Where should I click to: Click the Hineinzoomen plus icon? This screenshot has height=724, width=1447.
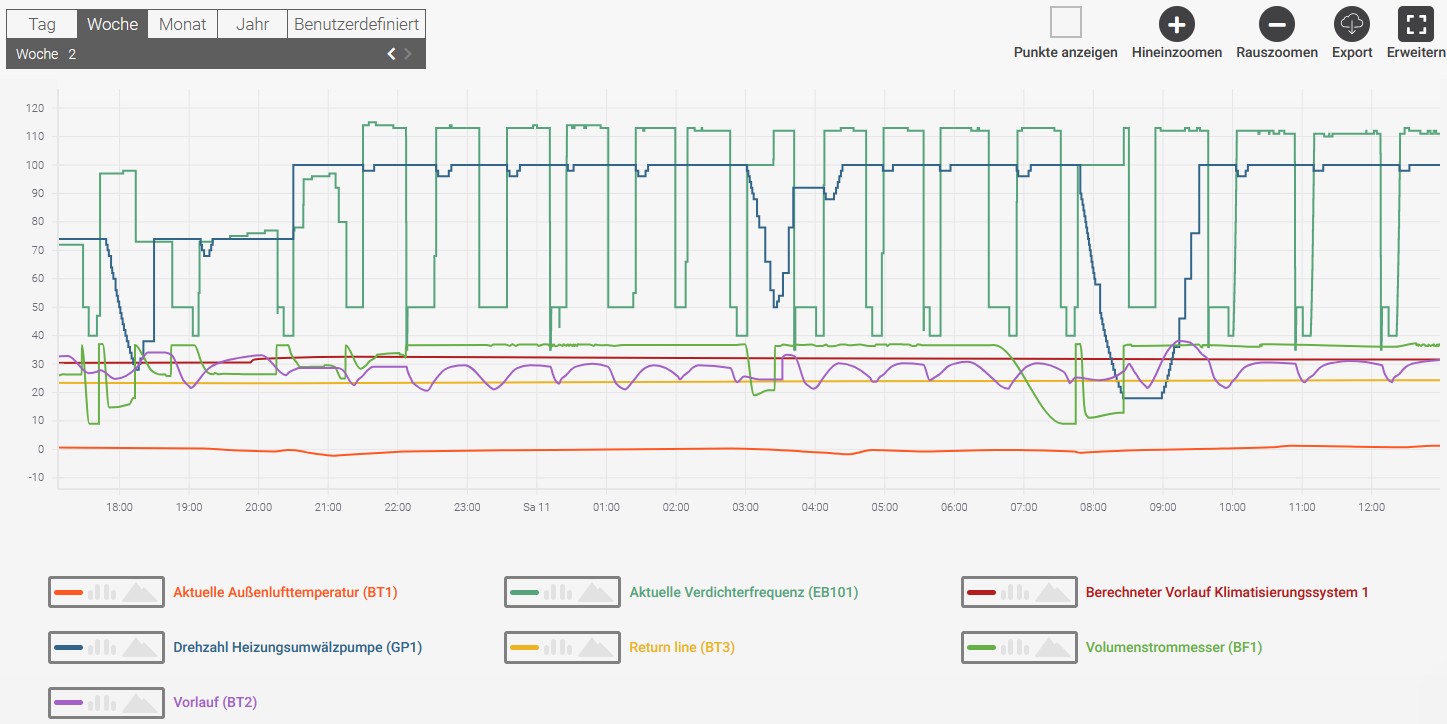(x=1177, y=24)
